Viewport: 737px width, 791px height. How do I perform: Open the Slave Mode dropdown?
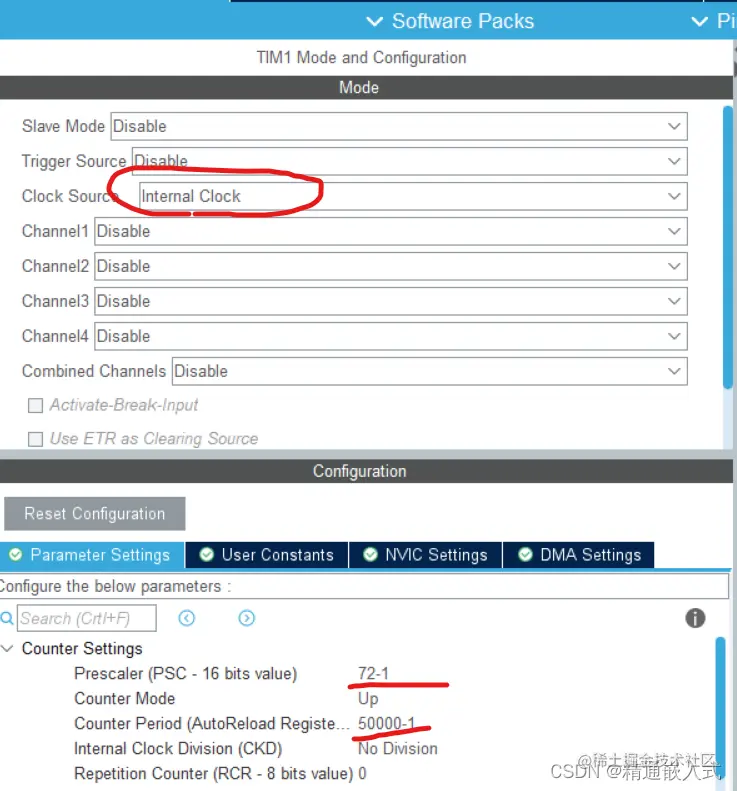click(399, 126)
